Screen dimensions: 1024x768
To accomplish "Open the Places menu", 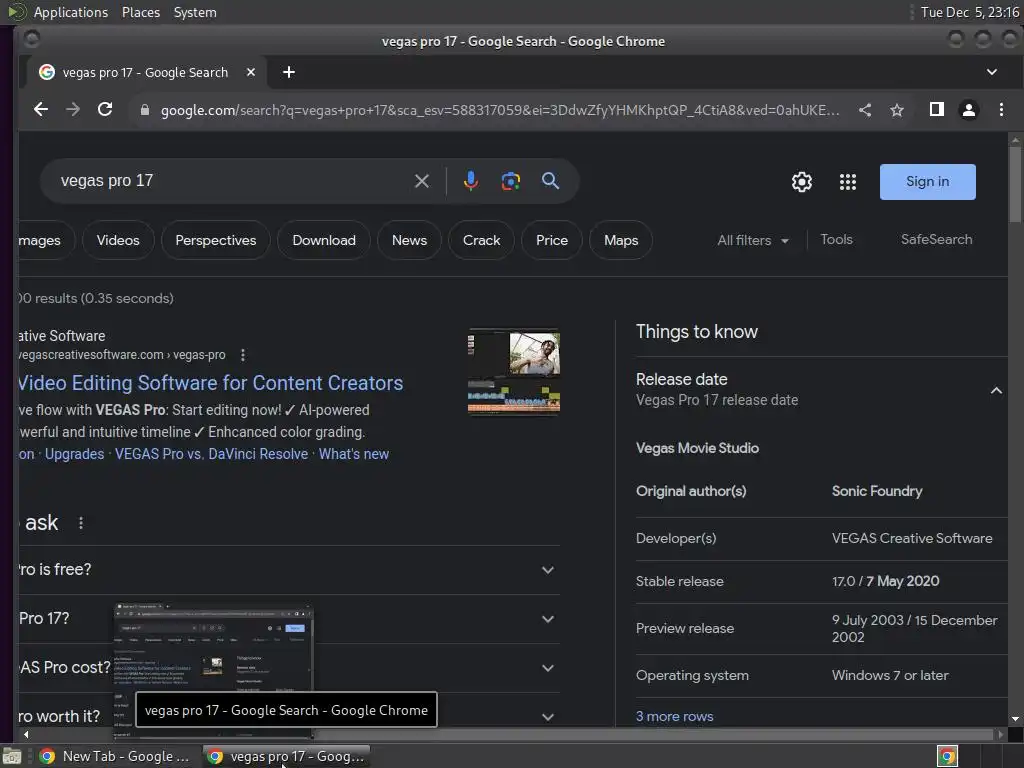I will (x=141, y=12).
